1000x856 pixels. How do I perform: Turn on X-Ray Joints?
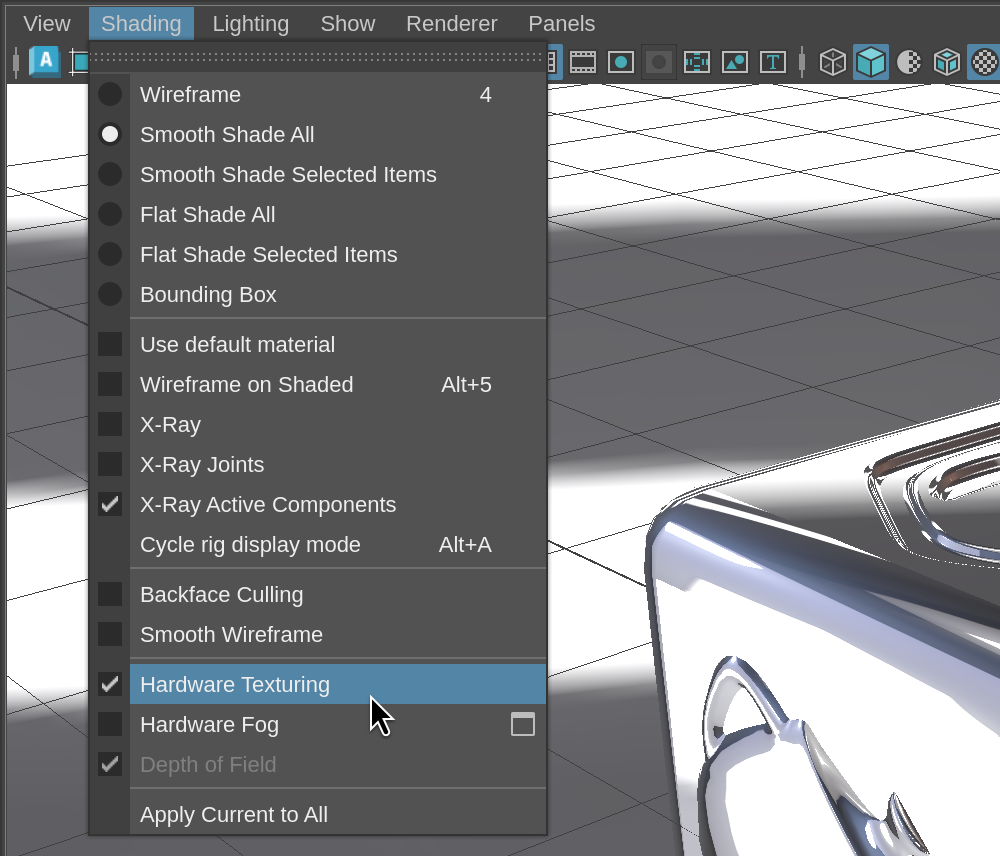point(318,464)
